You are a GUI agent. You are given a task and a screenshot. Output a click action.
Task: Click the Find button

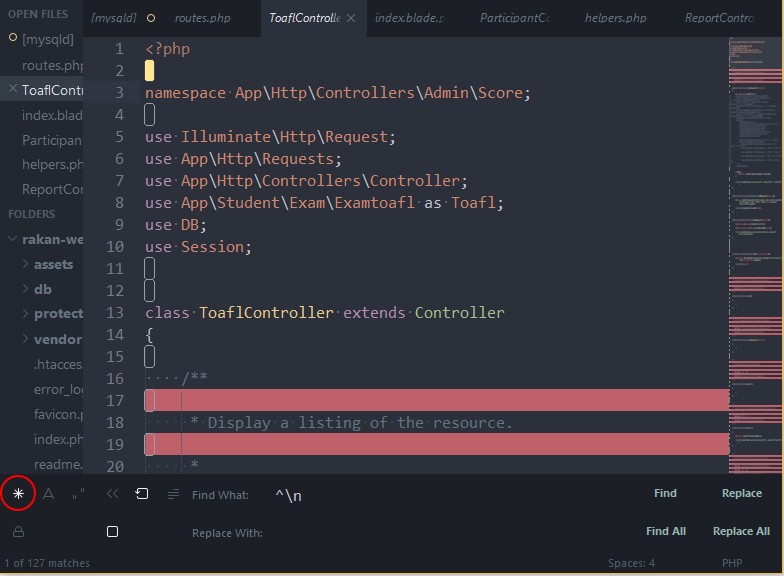665,494
